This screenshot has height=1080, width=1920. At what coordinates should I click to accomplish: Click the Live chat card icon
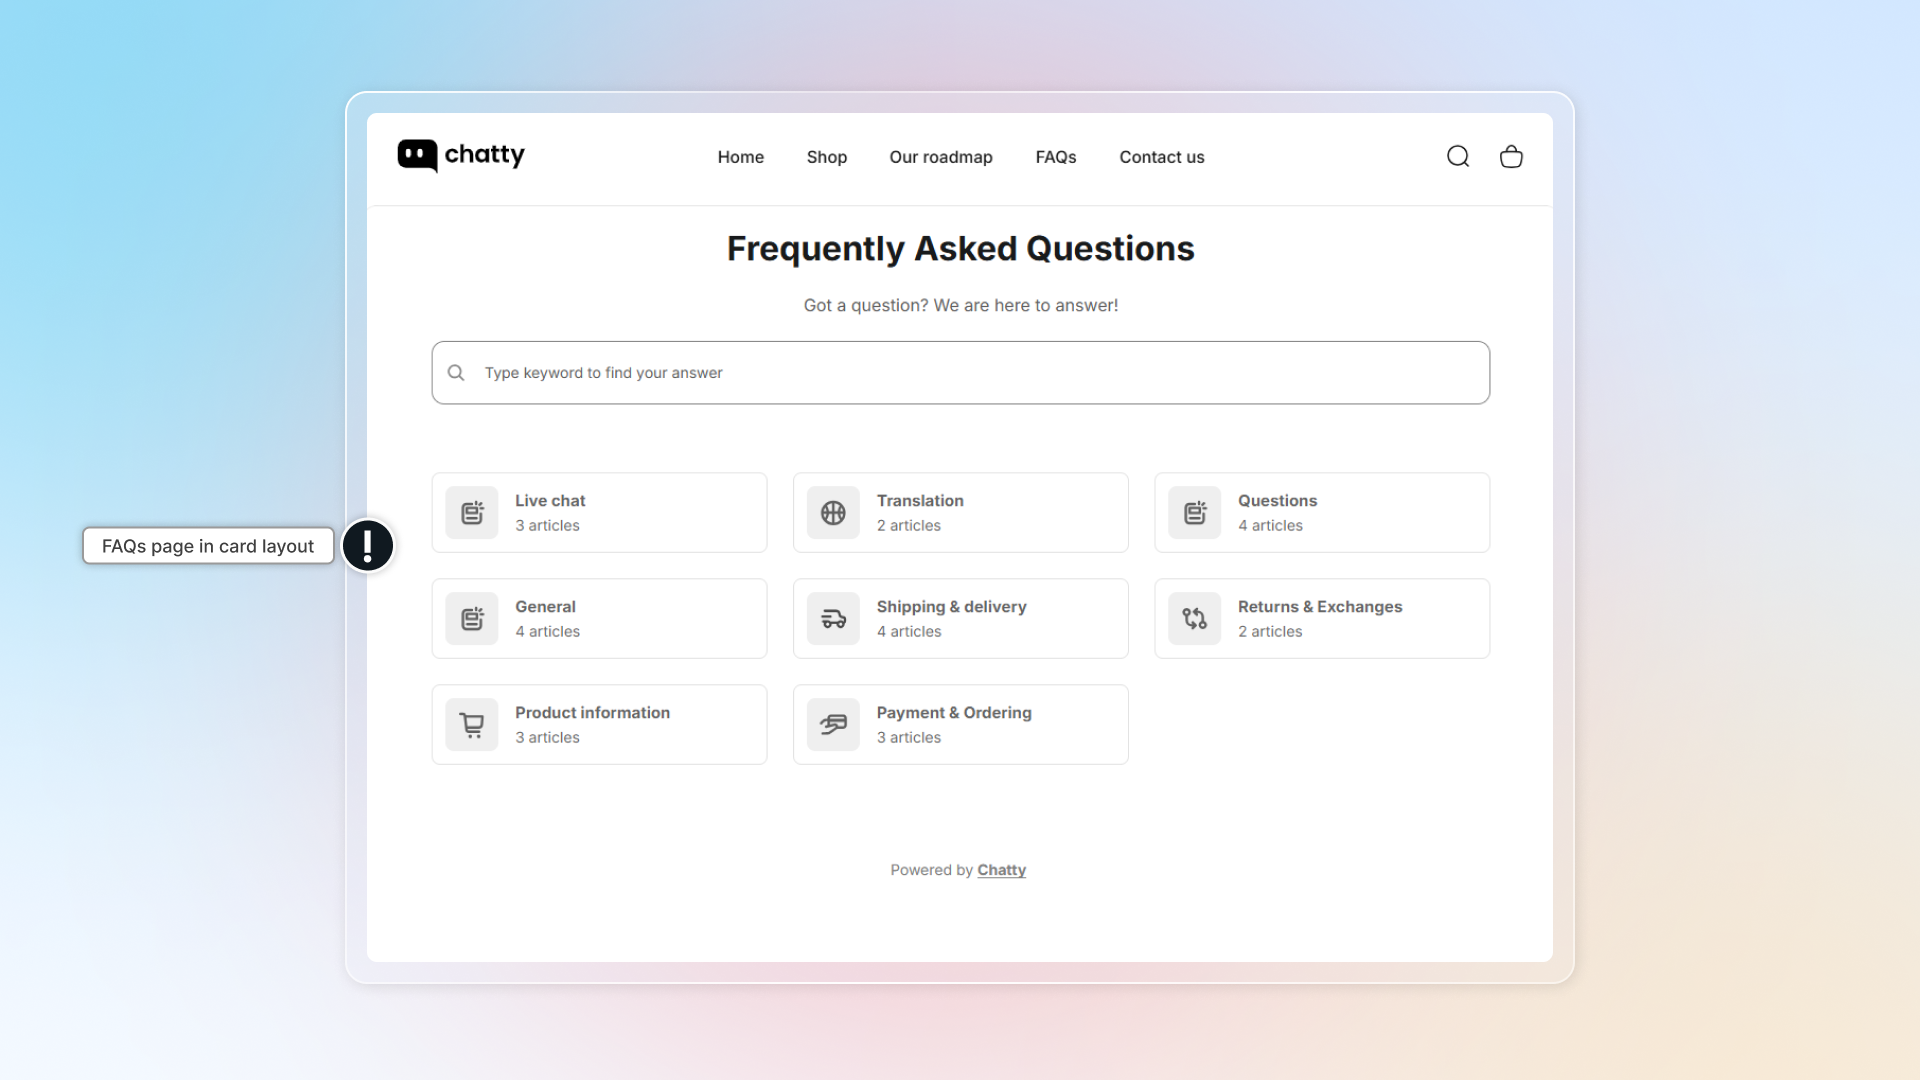(472, 513)
